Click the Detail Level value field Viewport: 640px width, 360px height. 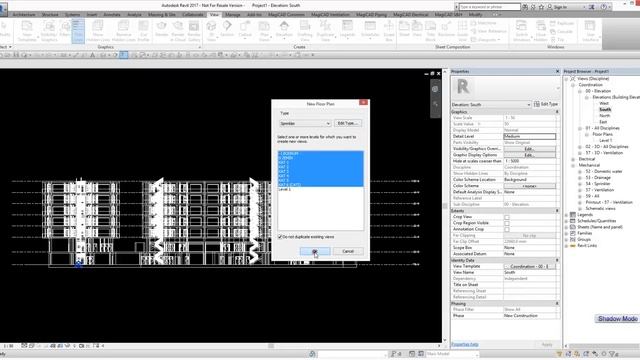click(x=529, y=137)
